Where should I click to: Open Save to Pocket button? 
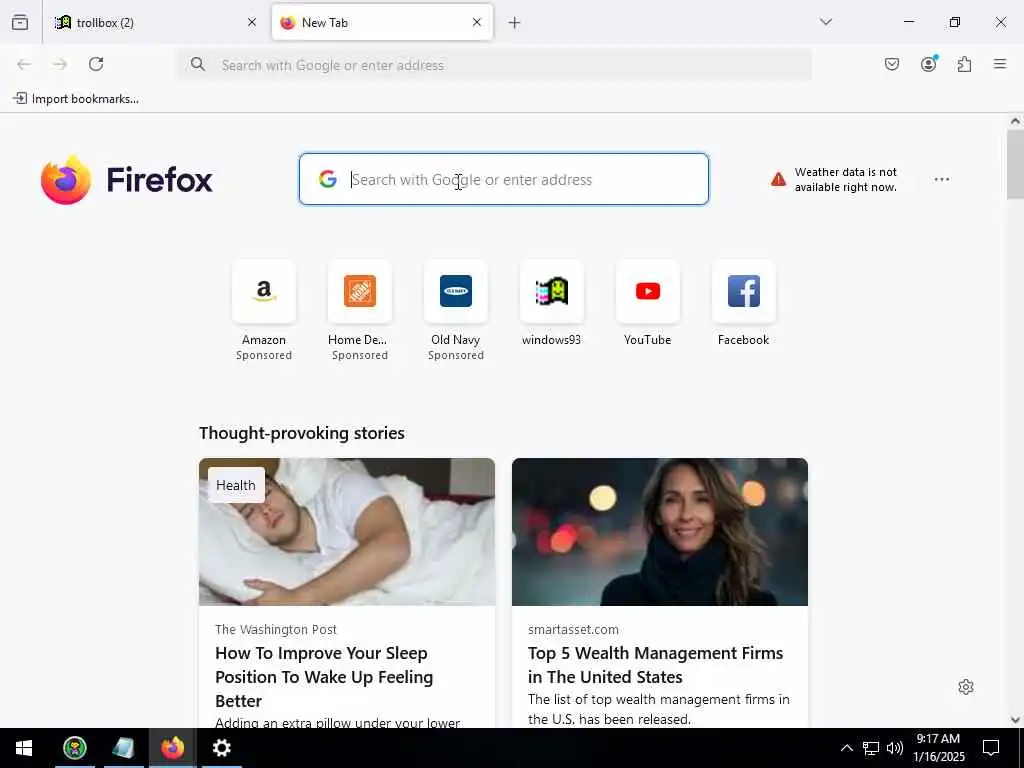click(x=892, y=64)
